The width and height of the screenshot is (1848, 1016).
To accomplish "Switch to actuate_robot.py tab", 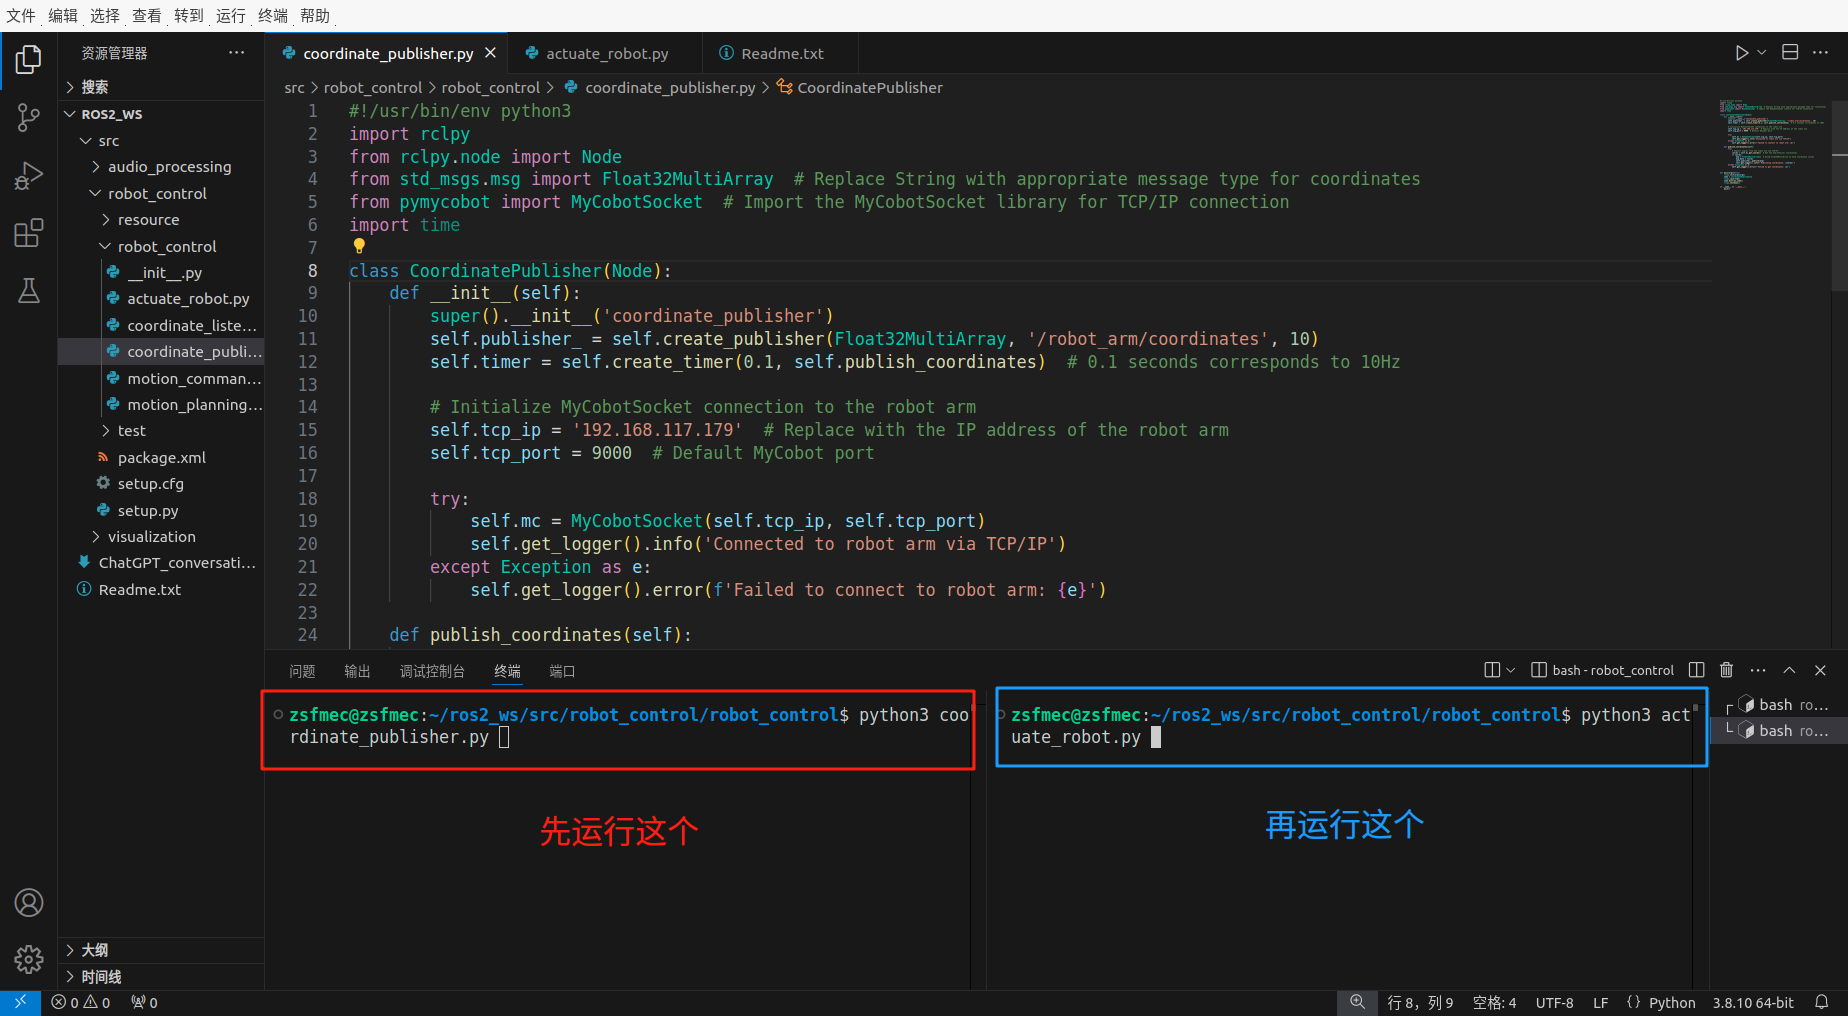I will point(606,53).
